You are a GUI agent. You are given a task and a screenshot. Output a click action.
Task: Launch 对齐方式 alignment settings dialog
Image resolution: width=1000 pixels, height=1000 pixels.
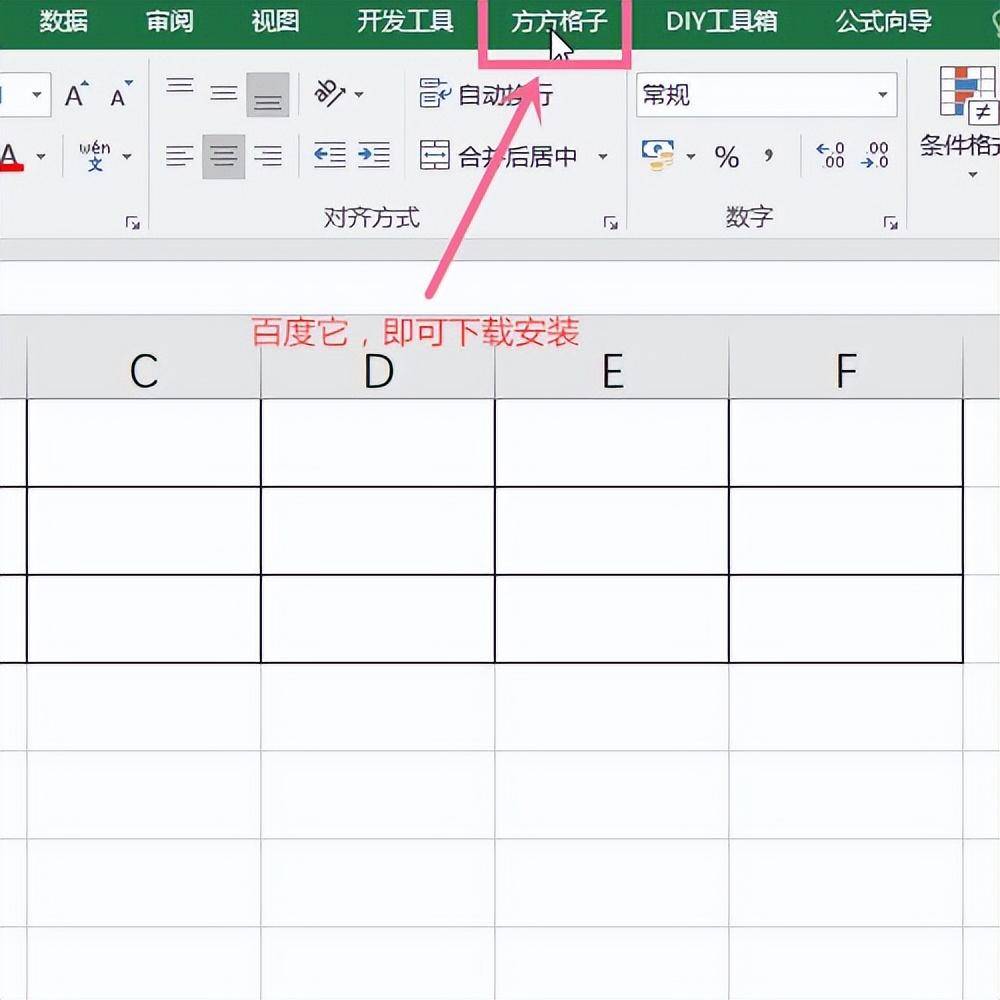(610, 223)
